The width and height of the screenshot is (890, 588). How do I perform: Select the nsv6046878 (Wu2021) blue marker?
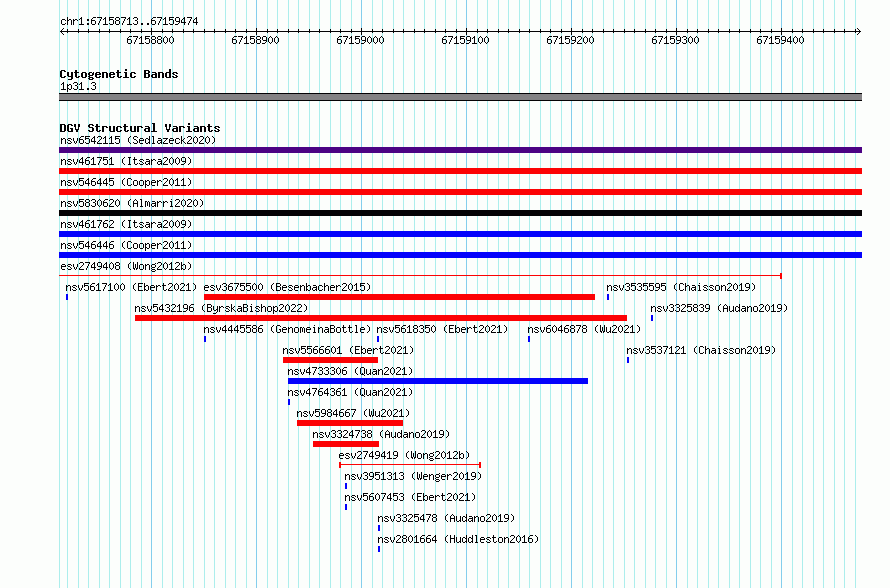point(529,339)
